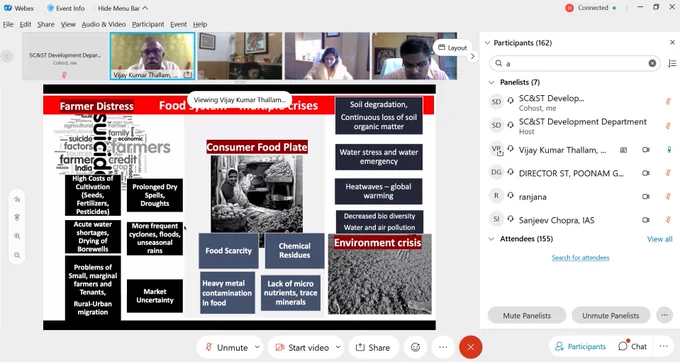Click the participant search input field
The width and height of the screenshot is (680, 362).
click(x=574, y=63)
